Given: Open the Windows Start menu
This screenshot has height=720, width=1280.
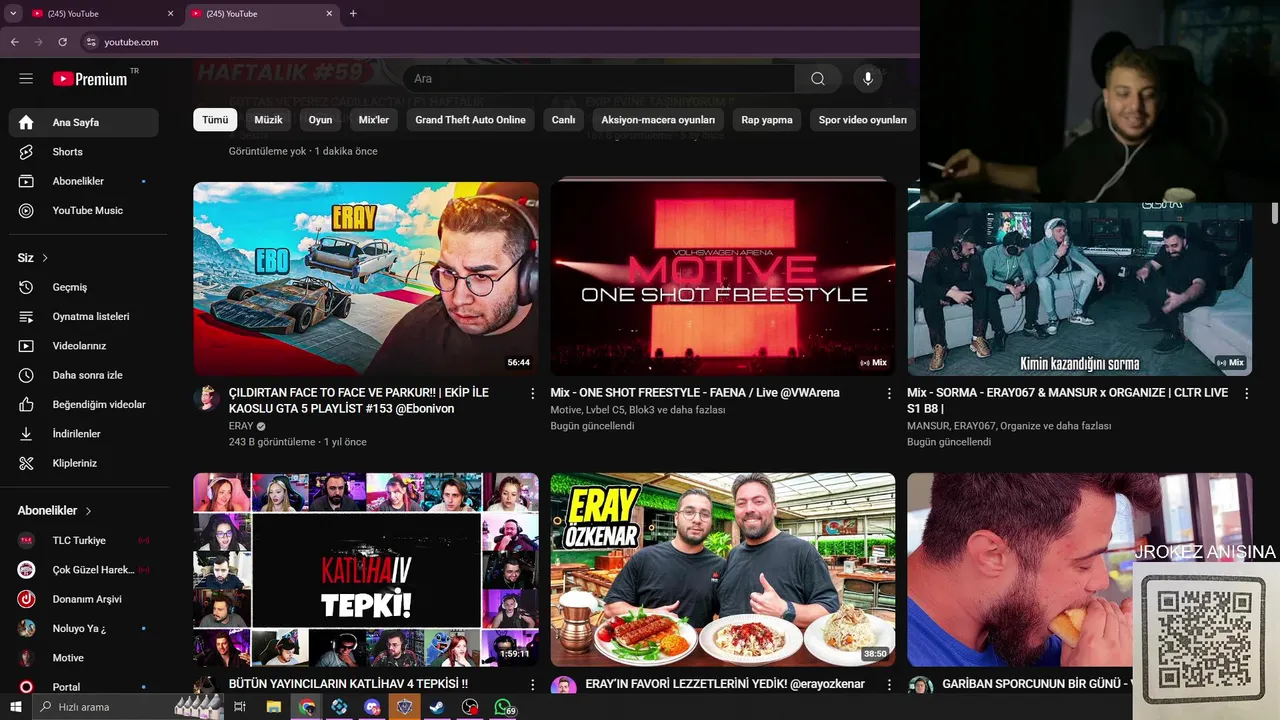Looking at the screenshot, I should pos(16,707).
